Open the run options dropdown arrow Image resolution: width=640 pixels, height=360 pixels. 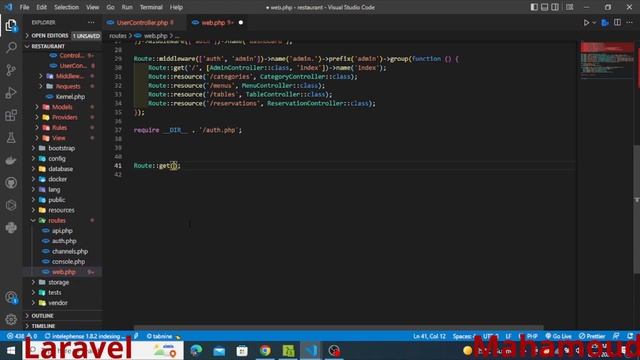point(594,23)
